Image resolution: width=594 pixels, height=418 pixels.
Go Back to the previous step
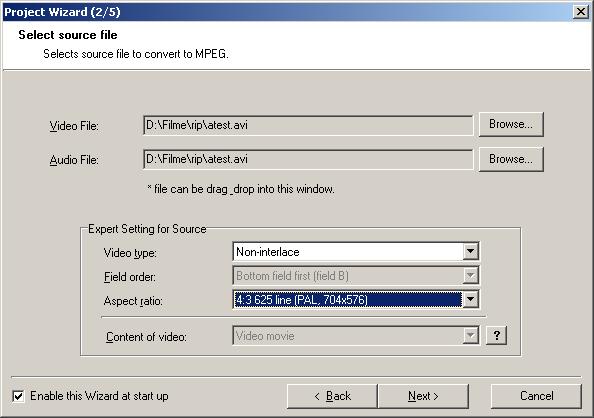point(332,396)
